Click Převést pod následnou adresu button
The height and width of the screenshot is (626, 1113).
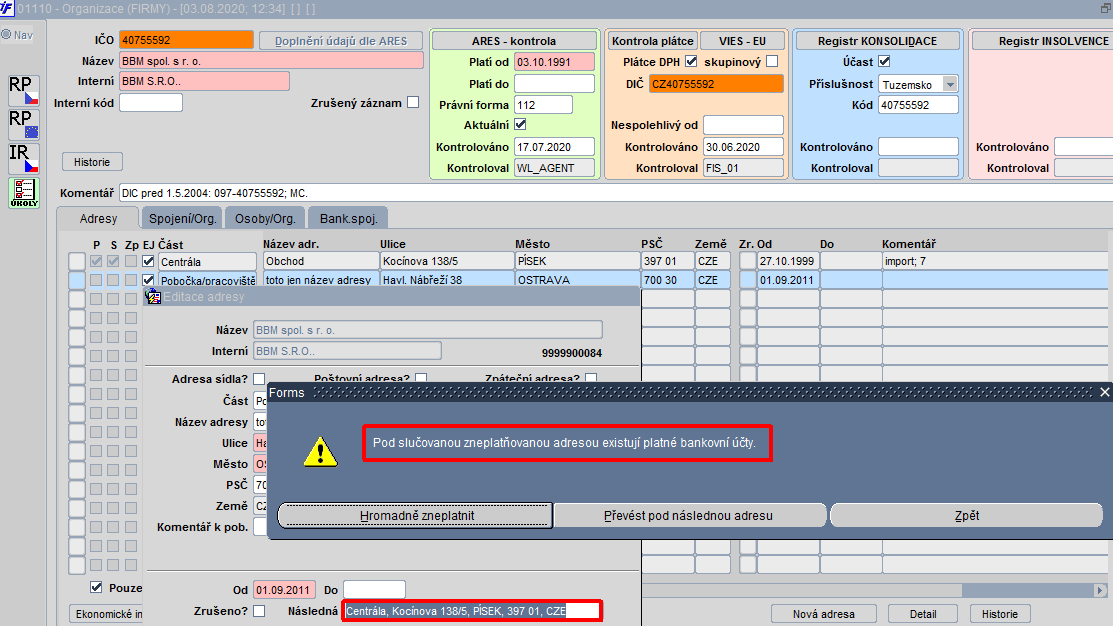click(x=689, y=515)
